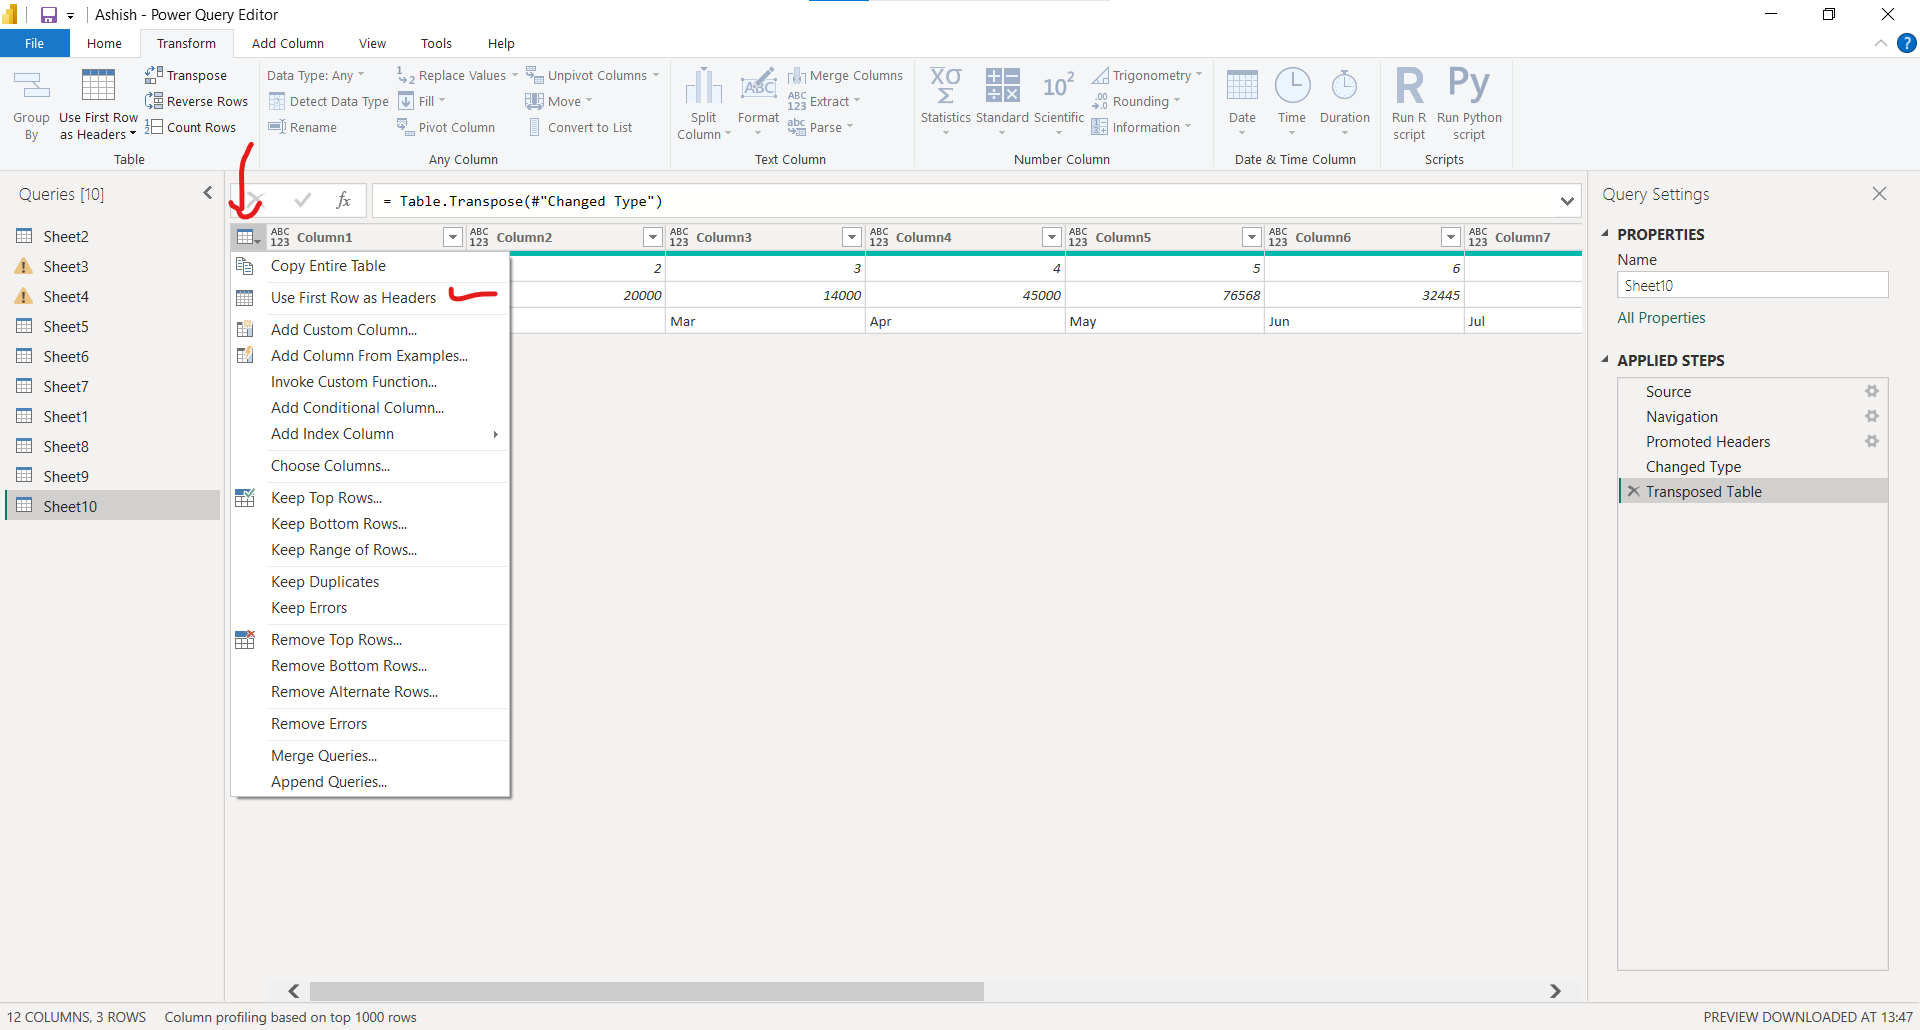The height and width of the screenshot is (1030, 1920).
Task: Click the horizontal scrollbar thumb
Action: pos(646,991)
